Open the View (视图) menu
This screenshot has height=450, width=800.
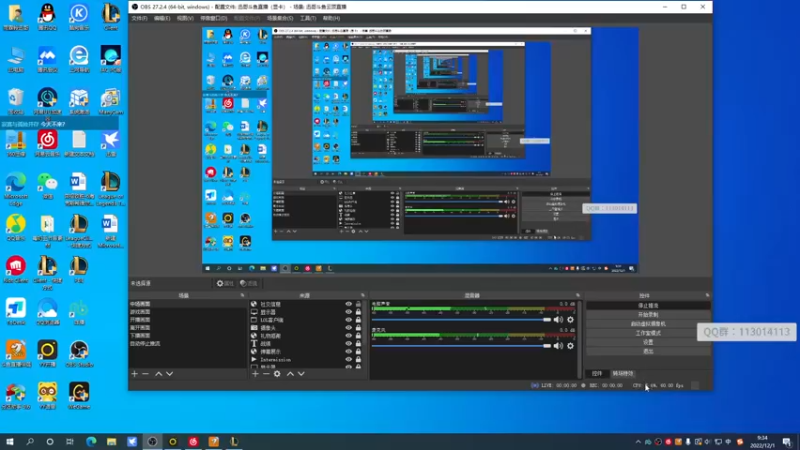coord(185,18)
